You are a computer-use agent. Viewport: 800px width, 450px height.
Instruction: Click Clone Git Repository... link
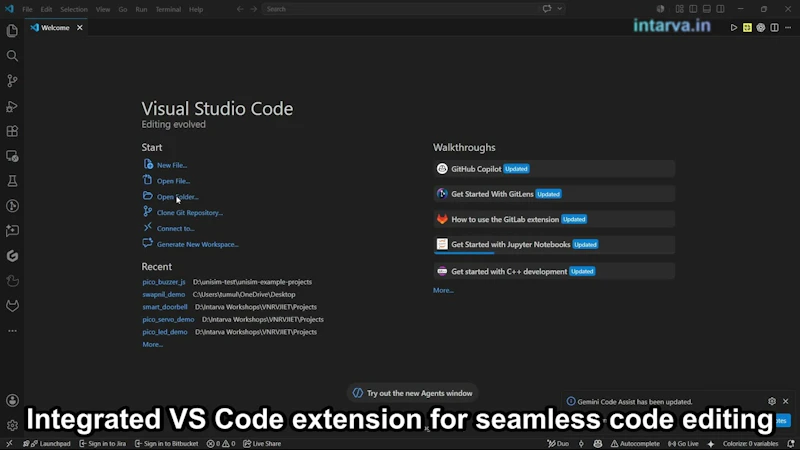click(x=190, y=213)
